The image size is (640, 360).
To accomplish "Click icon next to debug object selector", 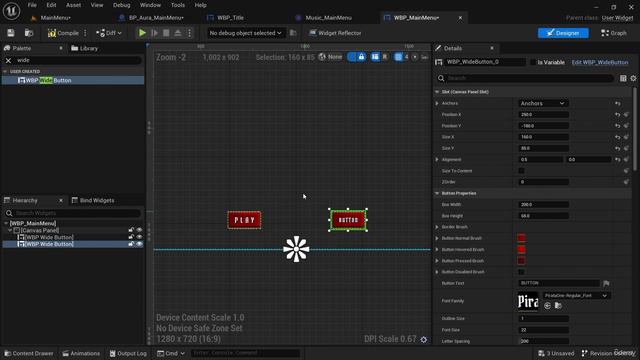I will tap(293, 33).
